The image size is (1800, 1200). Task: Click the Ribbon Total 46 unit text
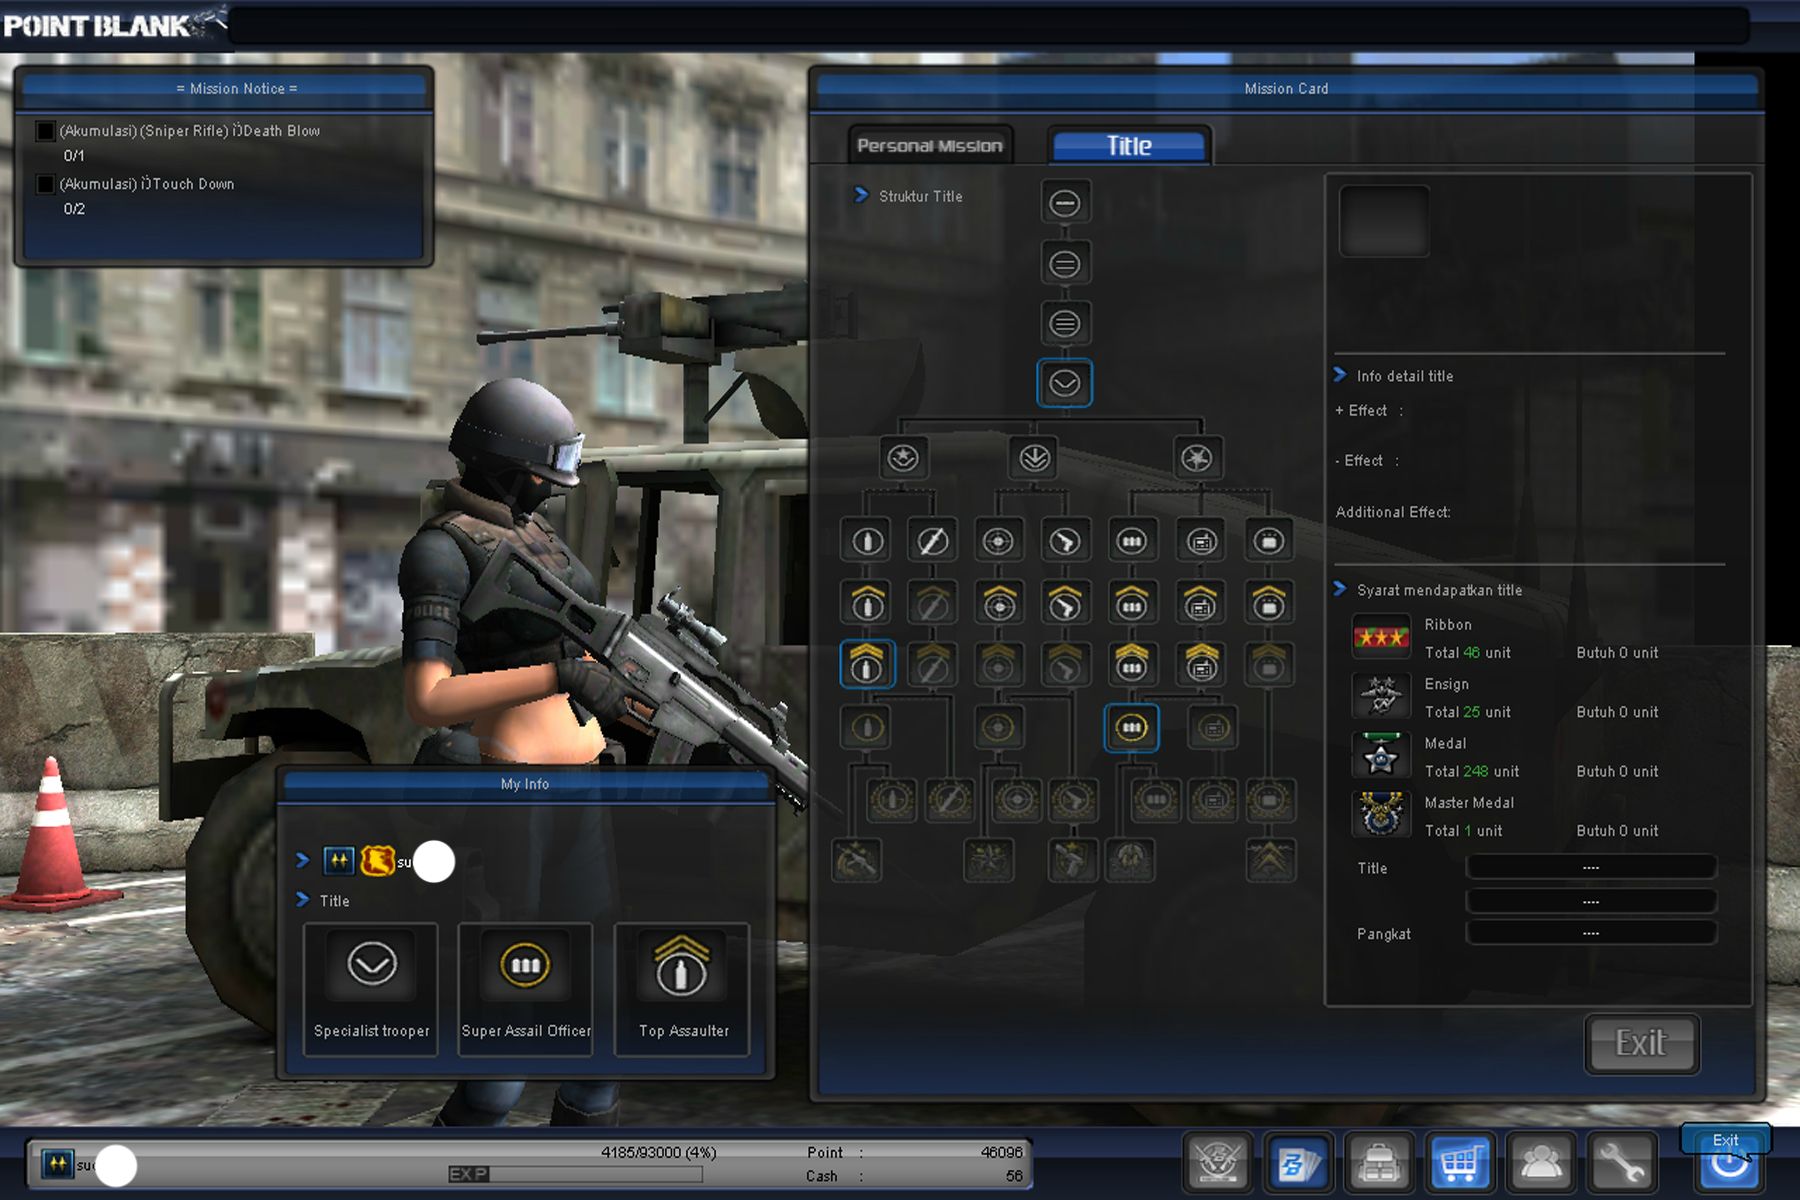pyautogui.click(x=1467, y=653)
